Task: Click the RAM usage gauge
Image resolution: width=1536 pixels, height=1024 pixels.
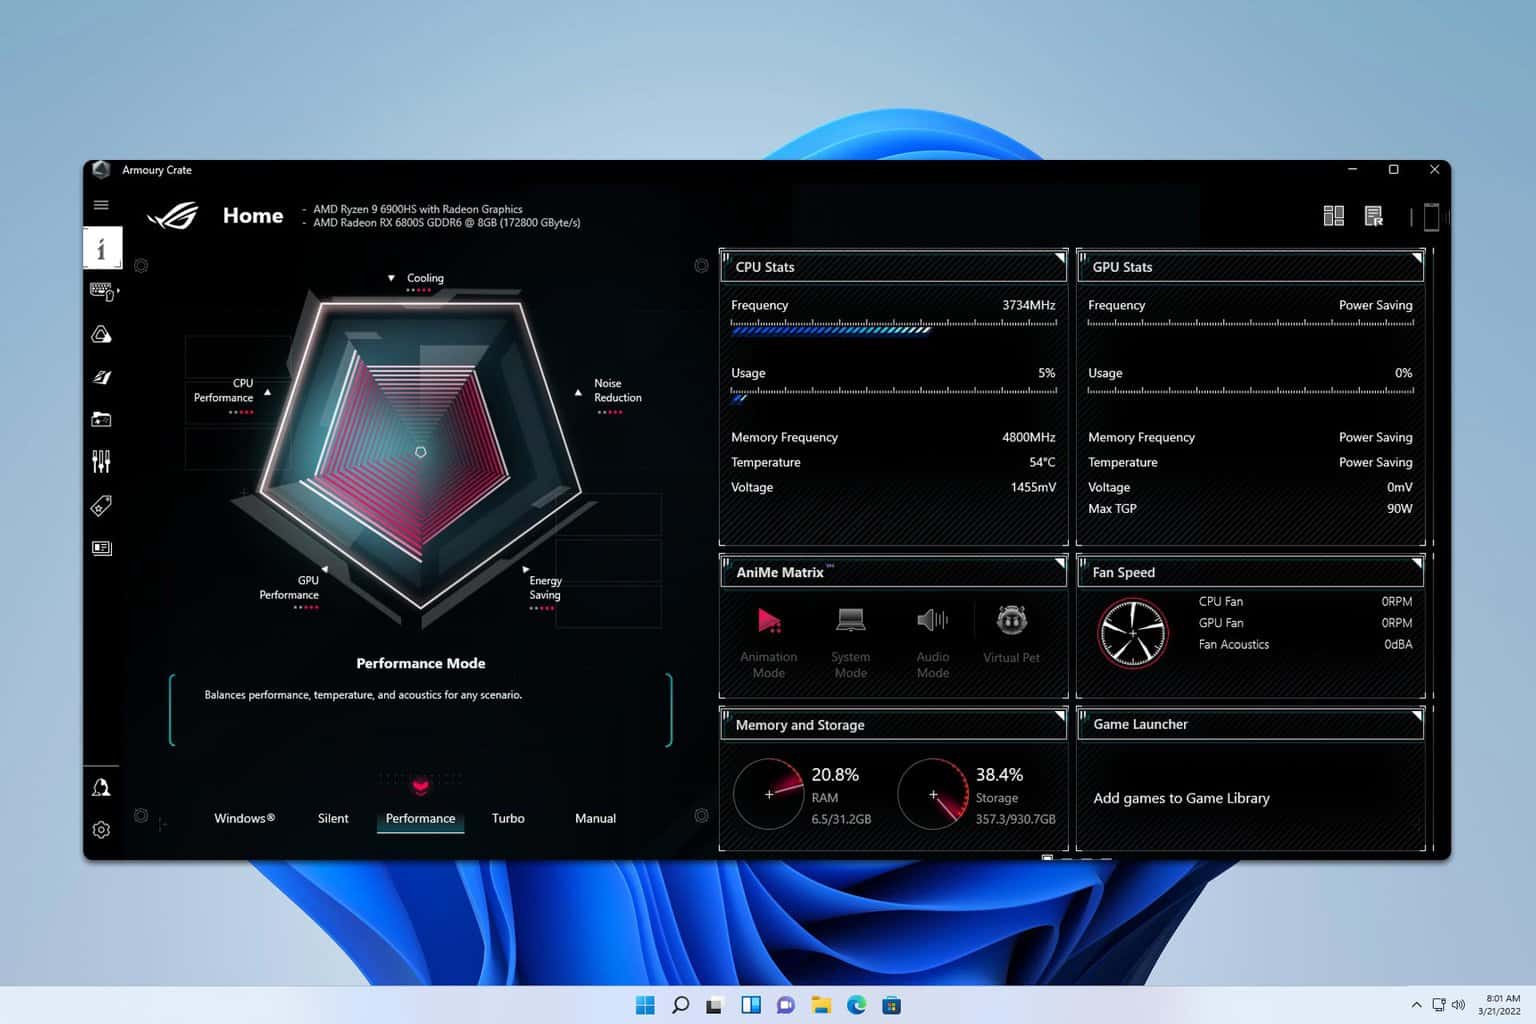Action: (x=769, y=794)
